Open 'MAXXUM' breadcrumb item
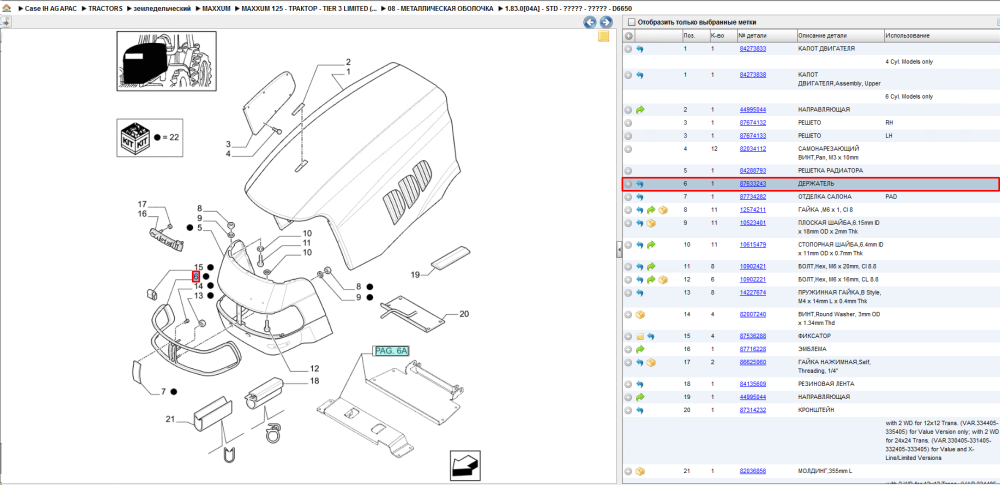The width and height of the screenshot is (1000, 485). point(217,9)
